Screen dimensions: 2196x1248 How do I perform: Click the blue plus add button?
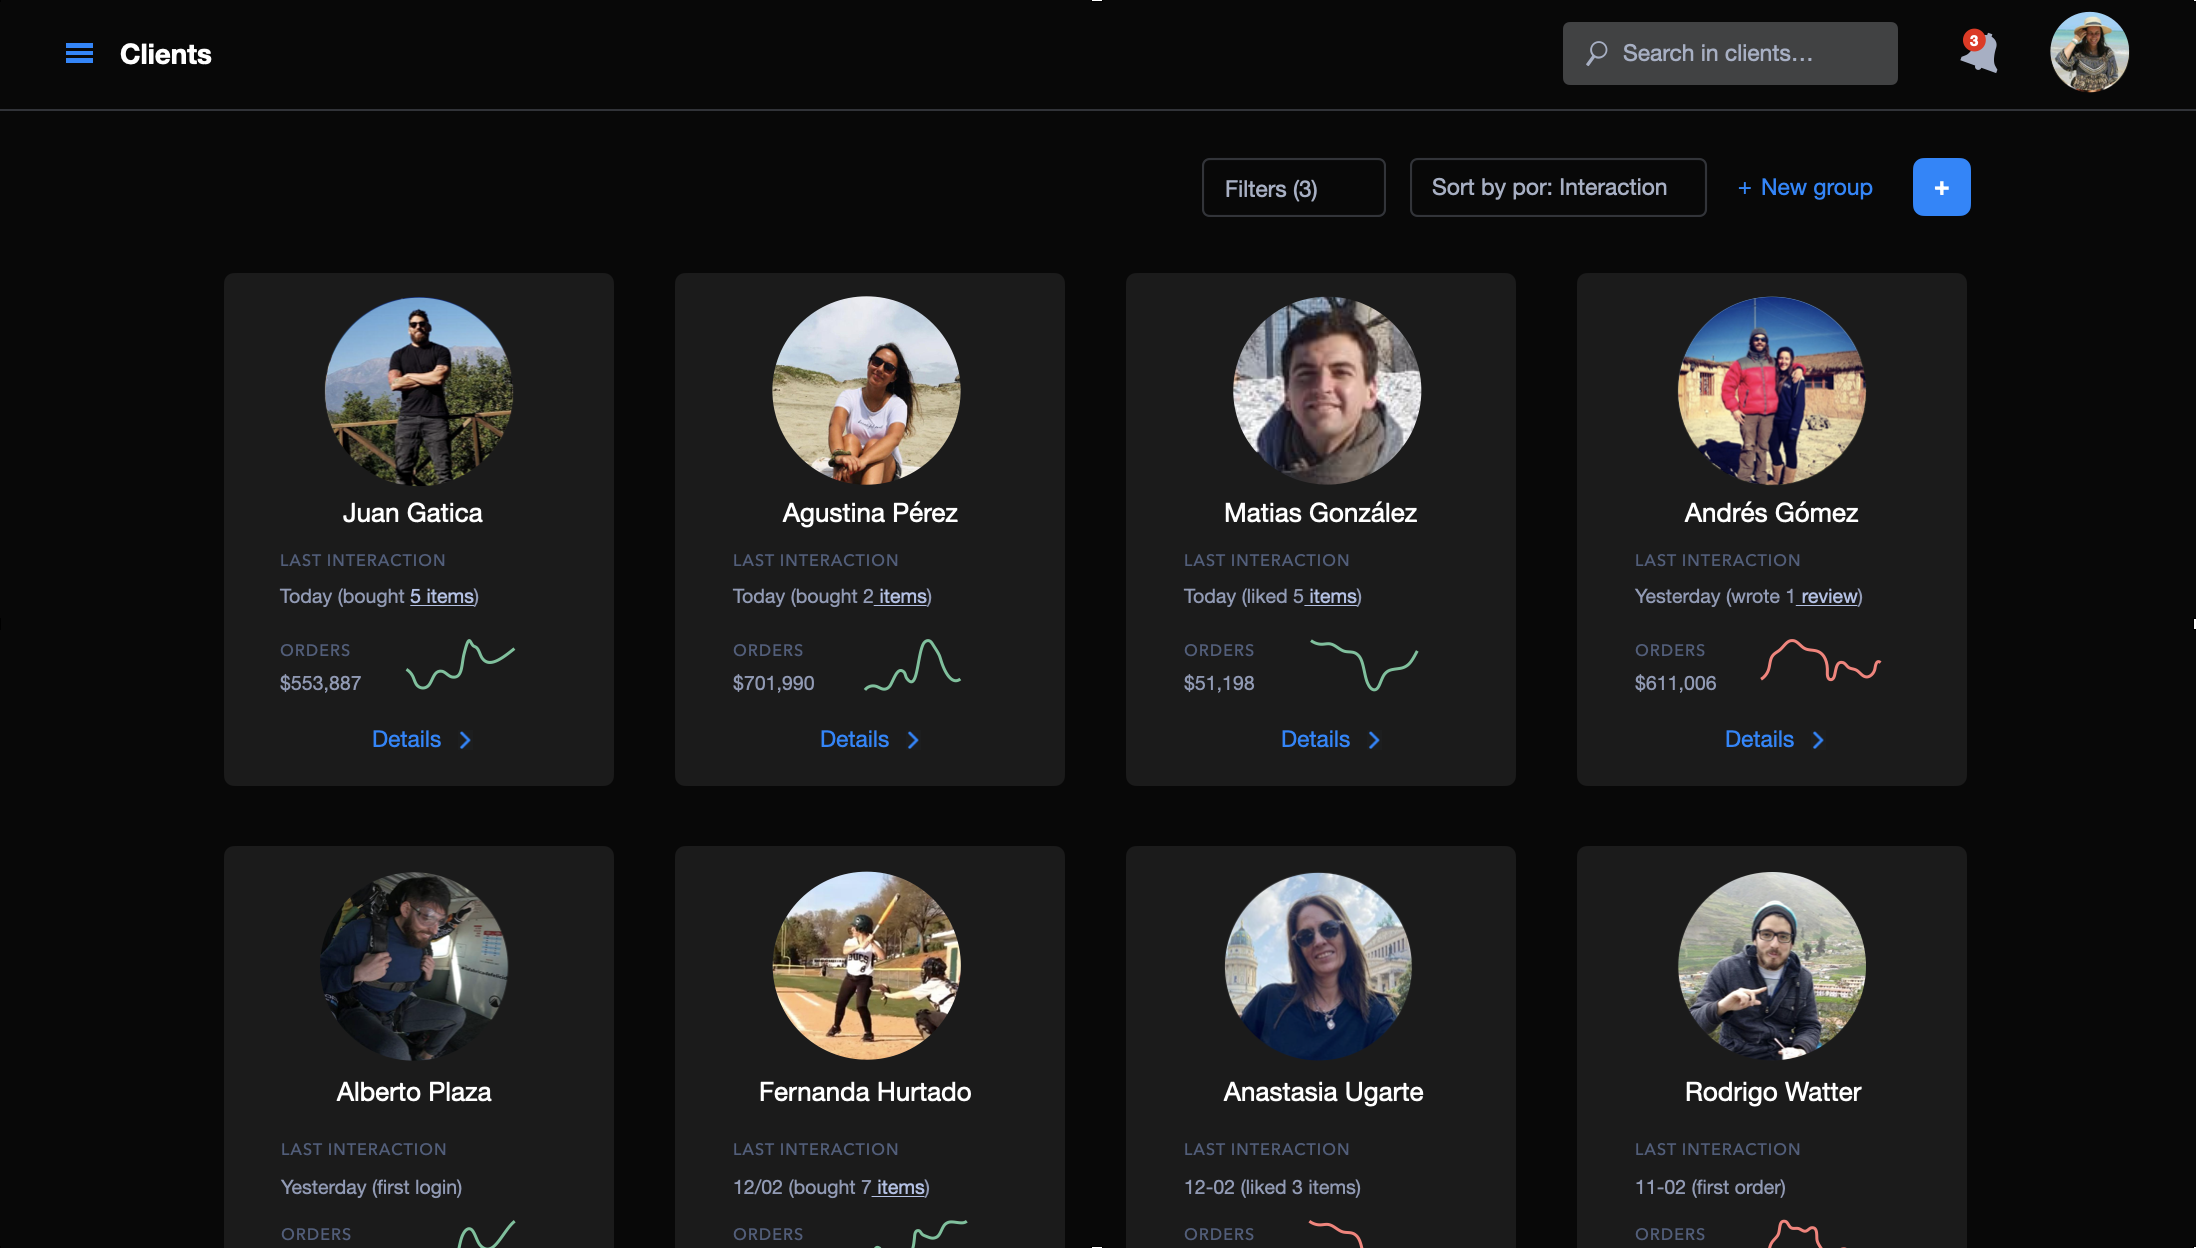click(x=1941, y=187)
